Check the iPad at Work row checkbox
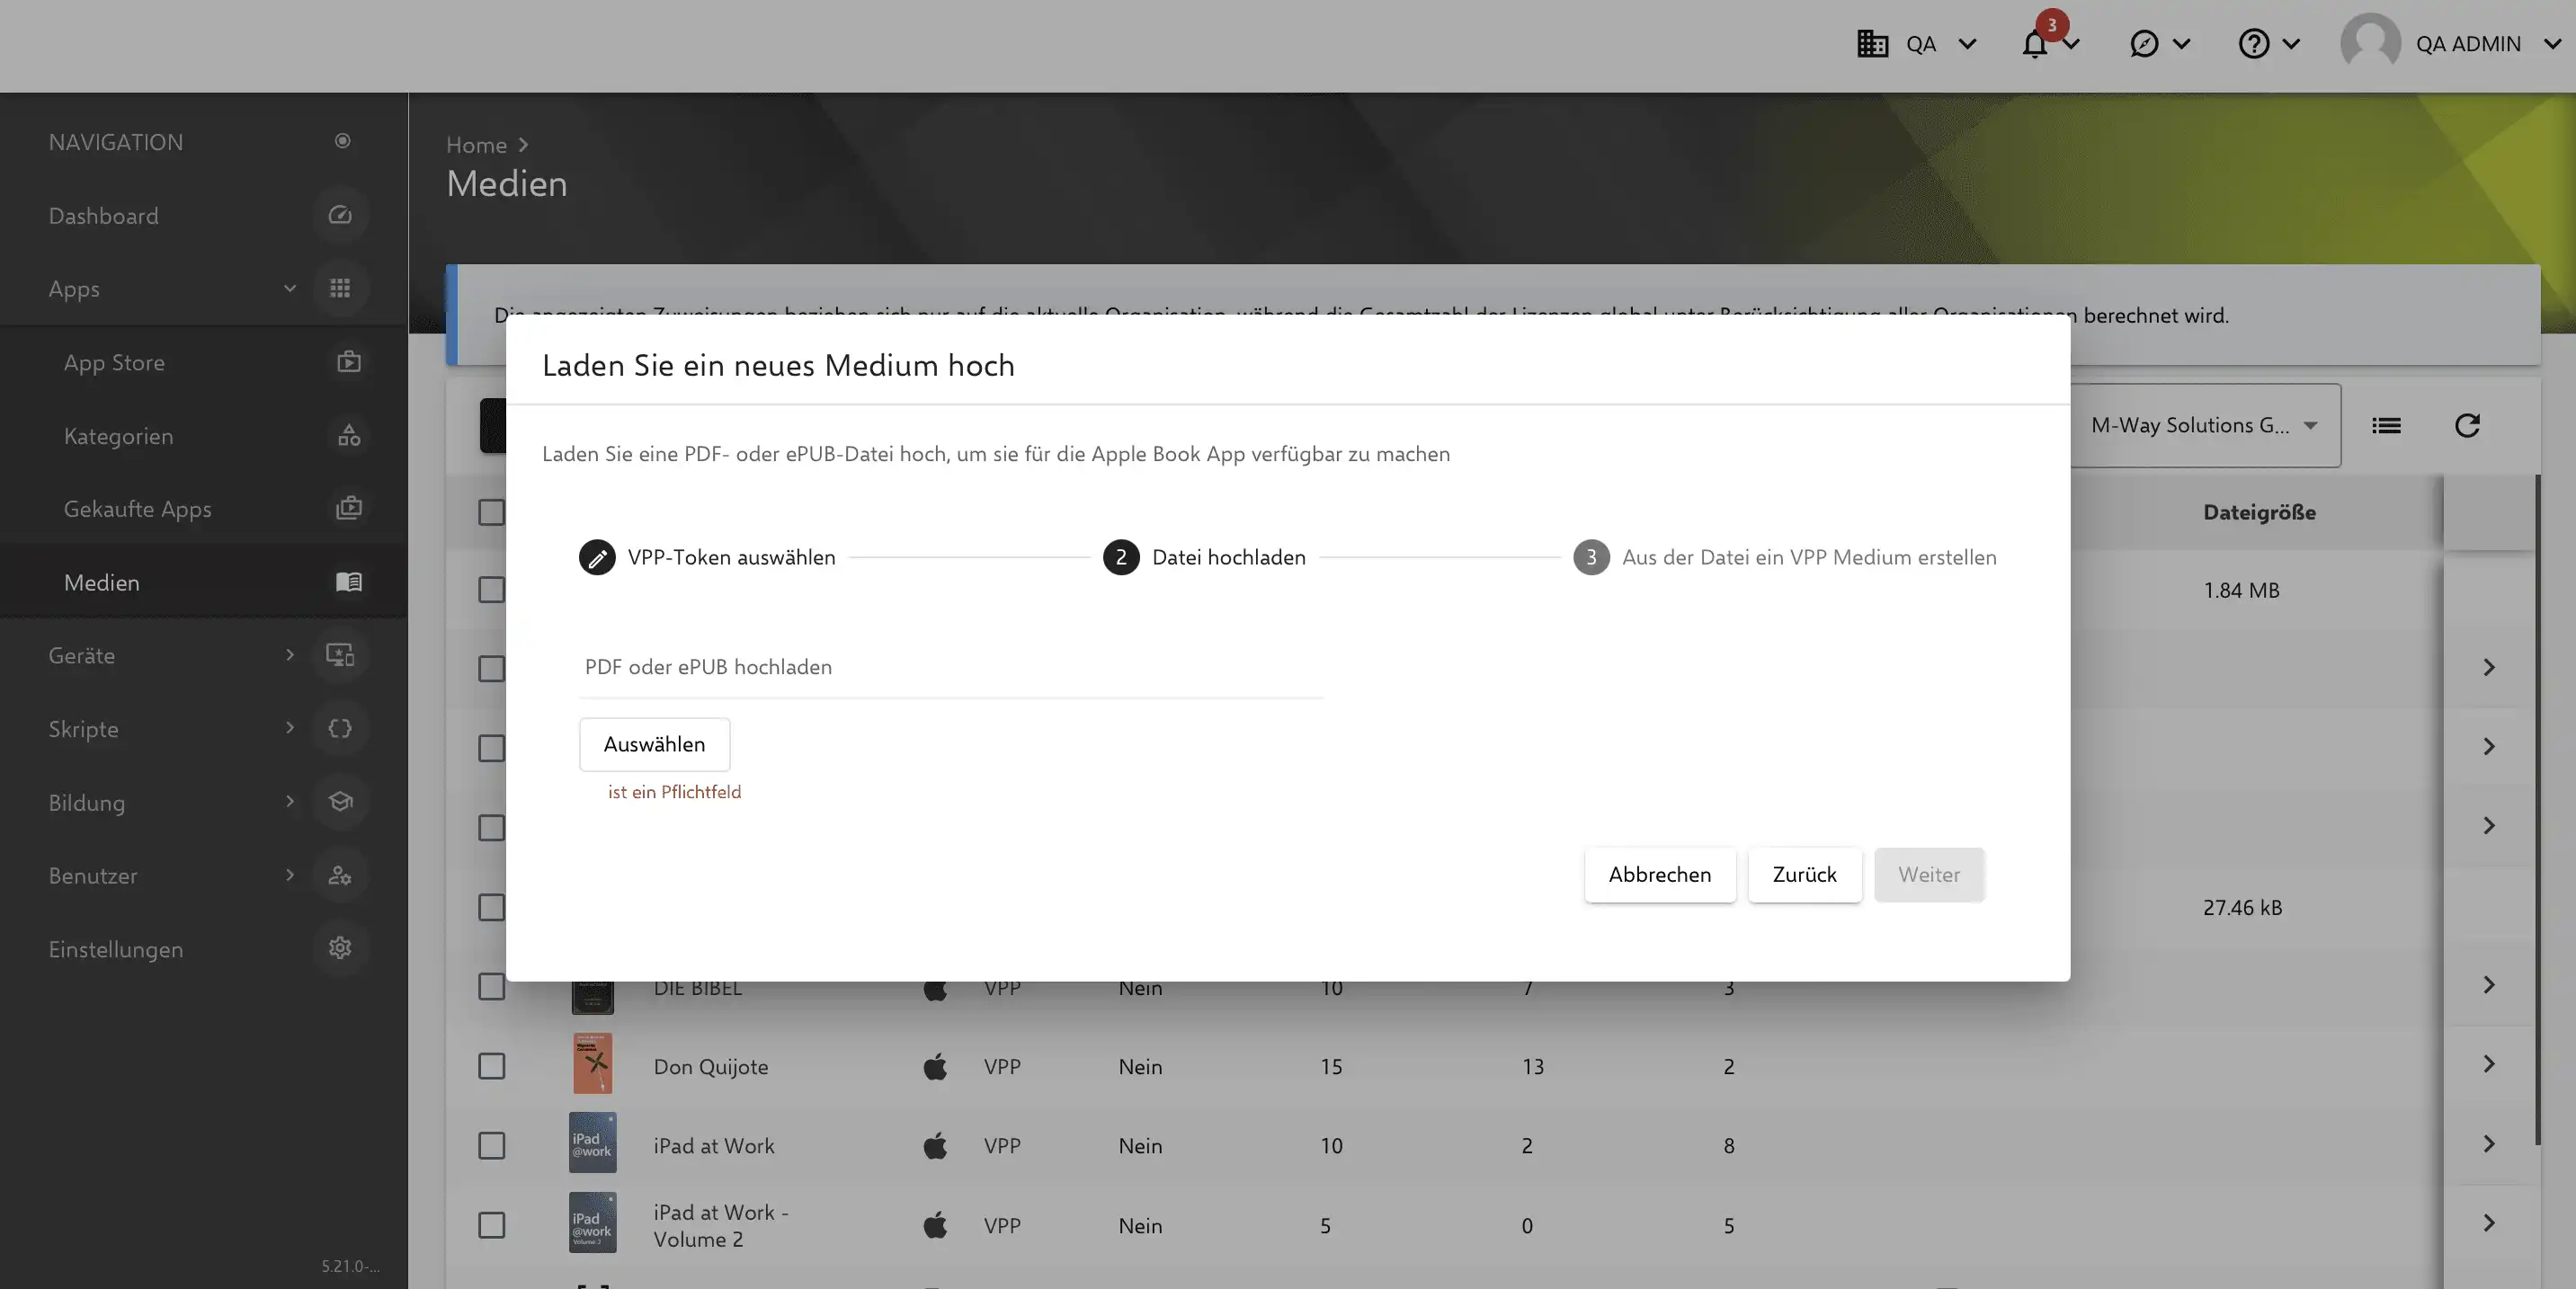The width and height of the screenshot is (2576, 1289). click(x=491, y=1145)
